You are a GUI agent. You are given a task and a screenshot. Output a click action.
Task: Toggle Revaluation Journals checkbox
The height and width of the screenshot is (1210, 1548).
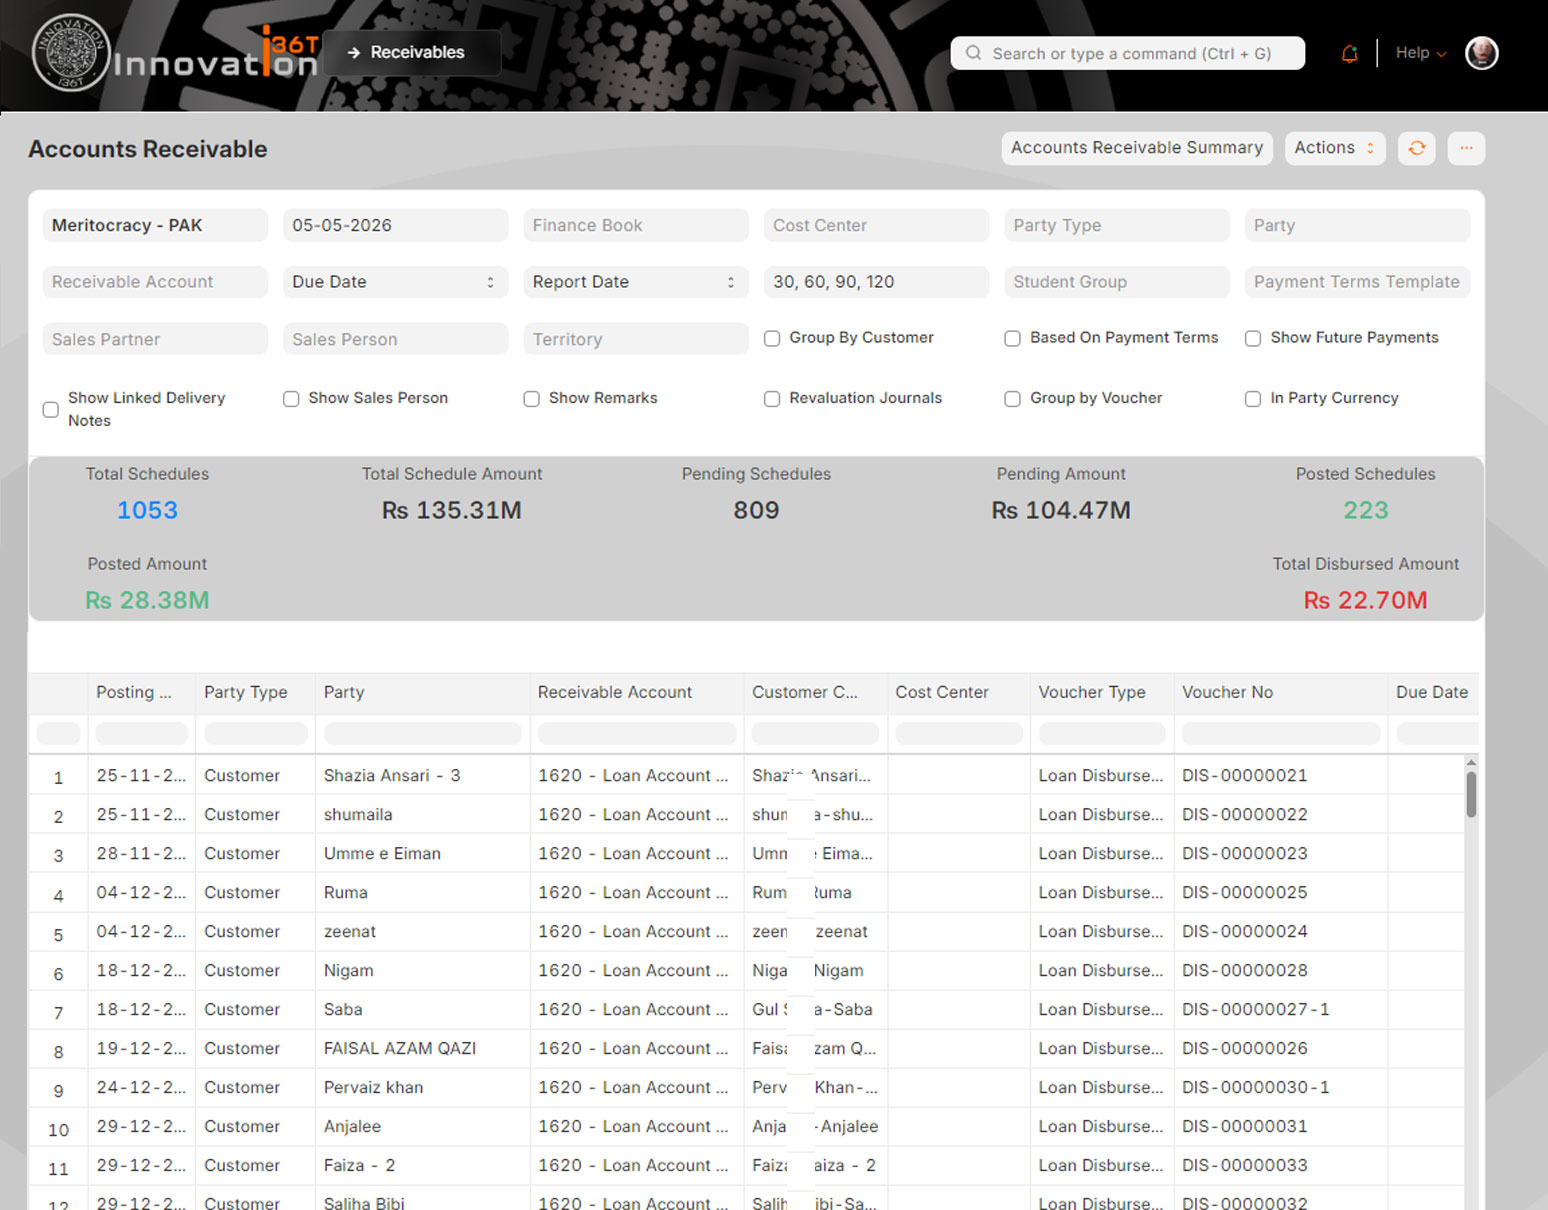(772, 398)
